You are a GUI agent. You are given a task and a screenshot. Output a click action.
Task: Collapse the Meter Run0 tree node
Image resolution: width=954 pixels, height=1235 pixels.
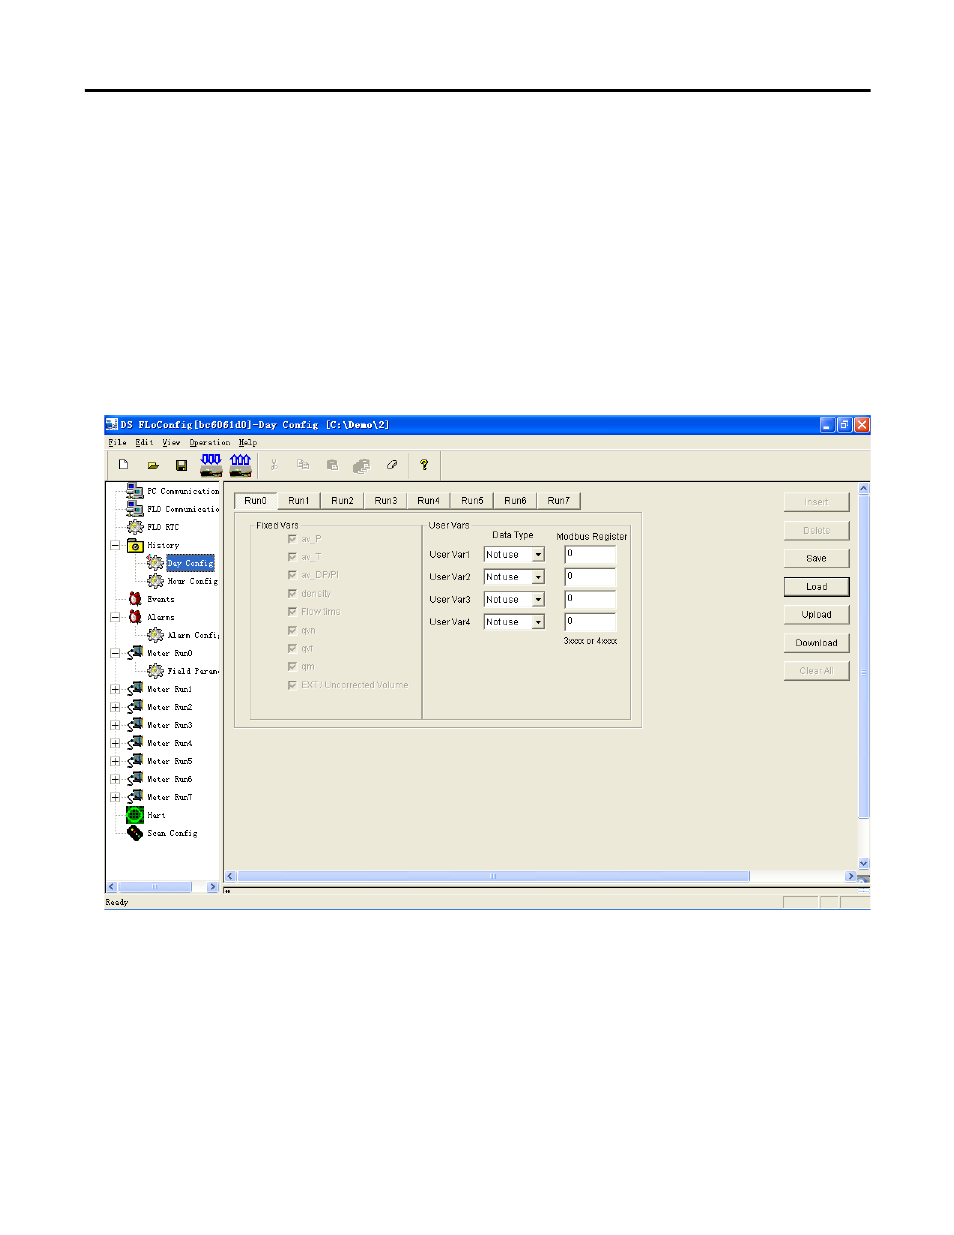click(115, 653)
